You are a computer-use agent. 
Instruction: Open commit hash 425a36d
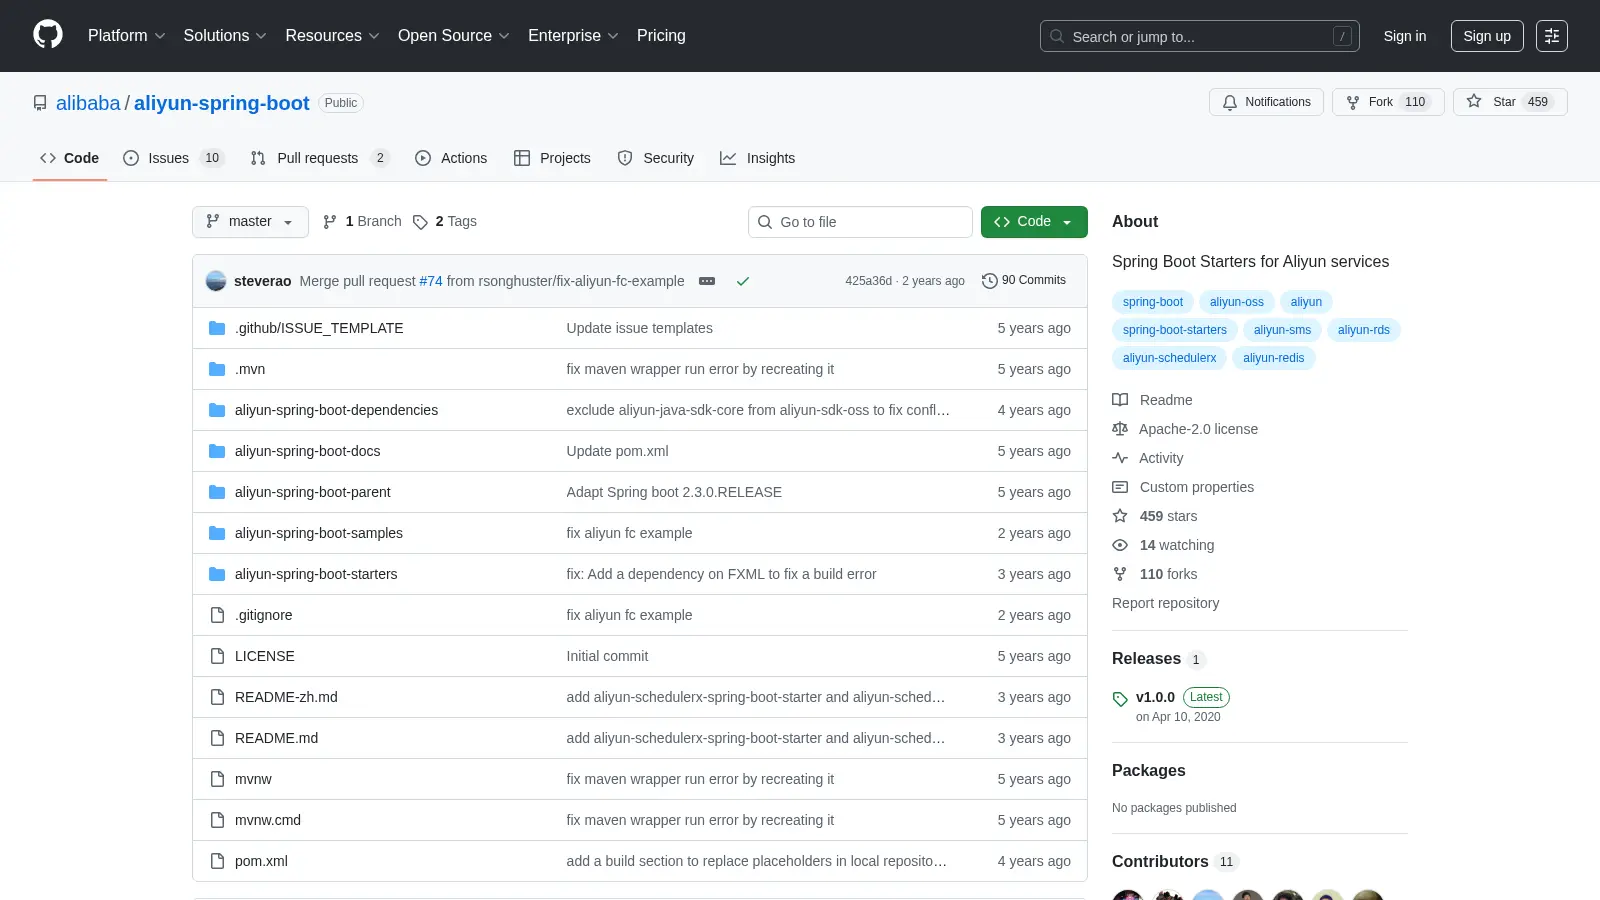868,281
